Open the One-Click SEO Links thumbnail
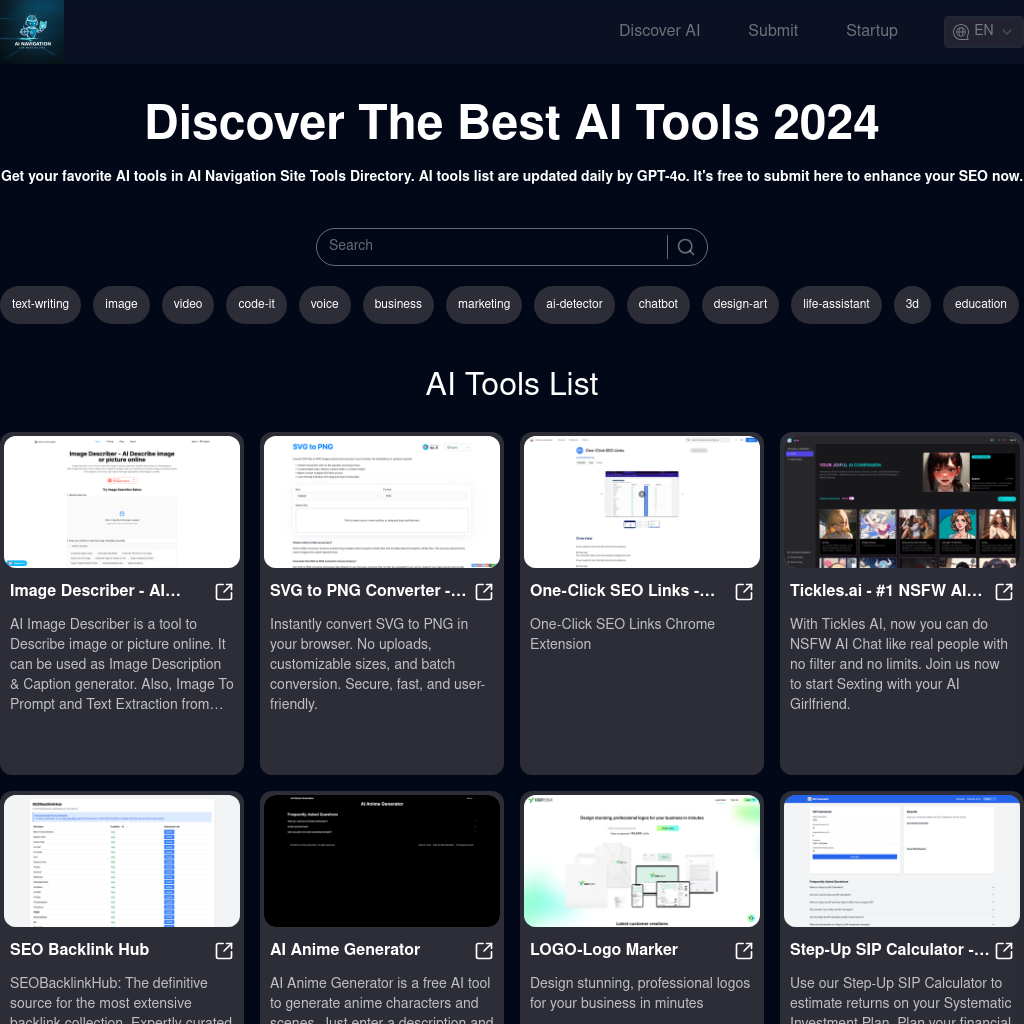 pyautogui.click(x=642, y=502)
